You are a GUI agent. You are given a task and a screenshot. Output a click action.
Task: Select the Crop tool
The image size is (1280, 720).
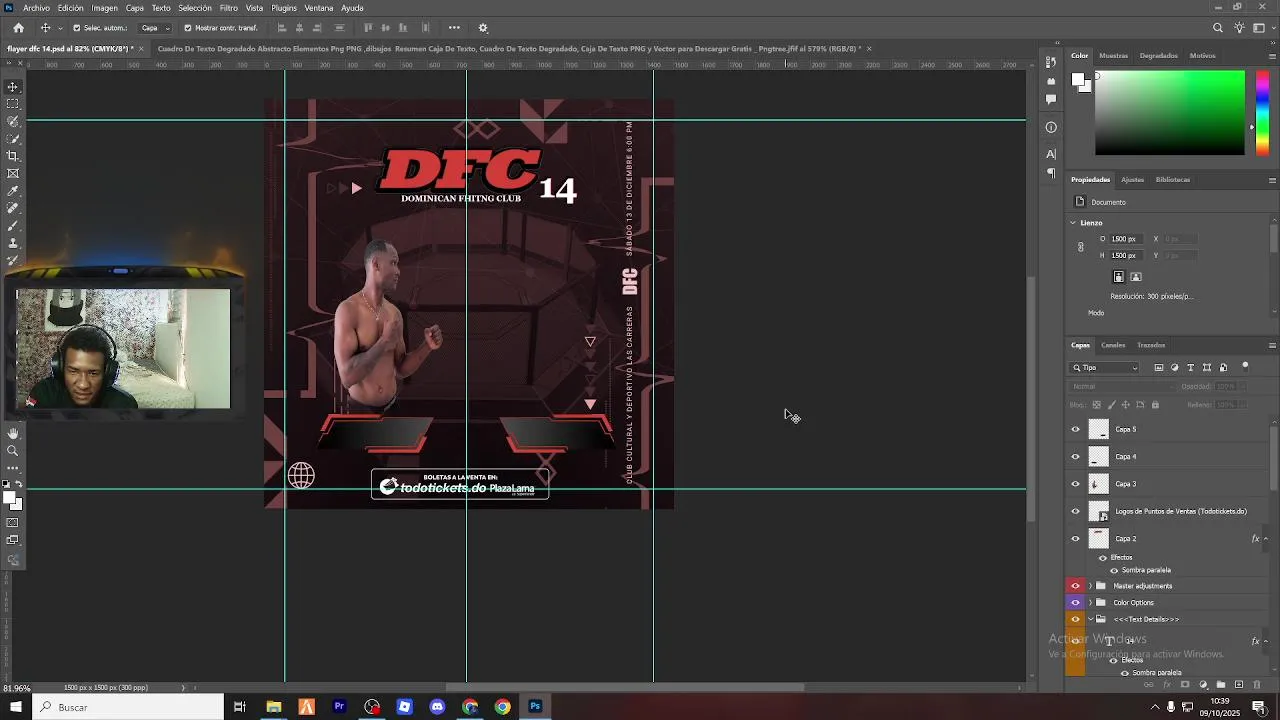(13, 156)
